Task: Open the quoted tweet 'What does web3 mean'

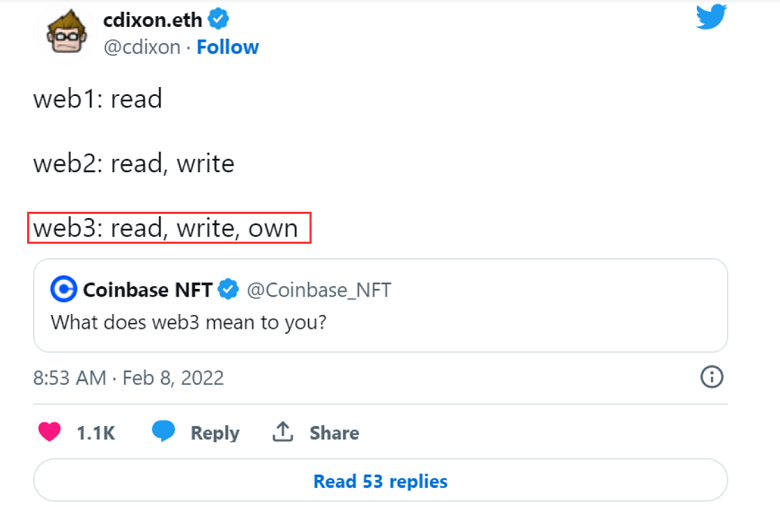Action: (189, 323)
